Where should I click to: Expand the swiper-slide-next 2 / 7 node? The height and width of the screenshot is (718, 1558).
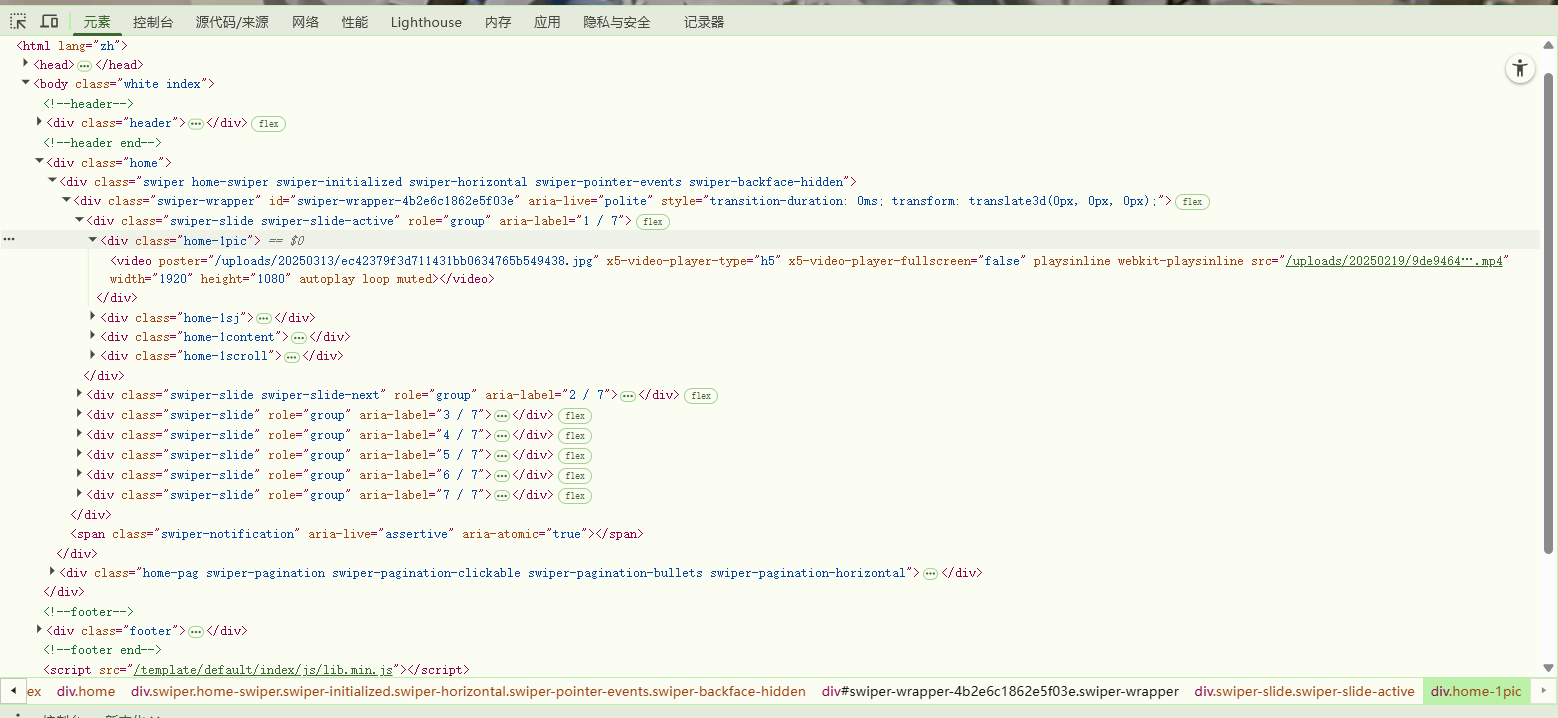pos(79,394)
